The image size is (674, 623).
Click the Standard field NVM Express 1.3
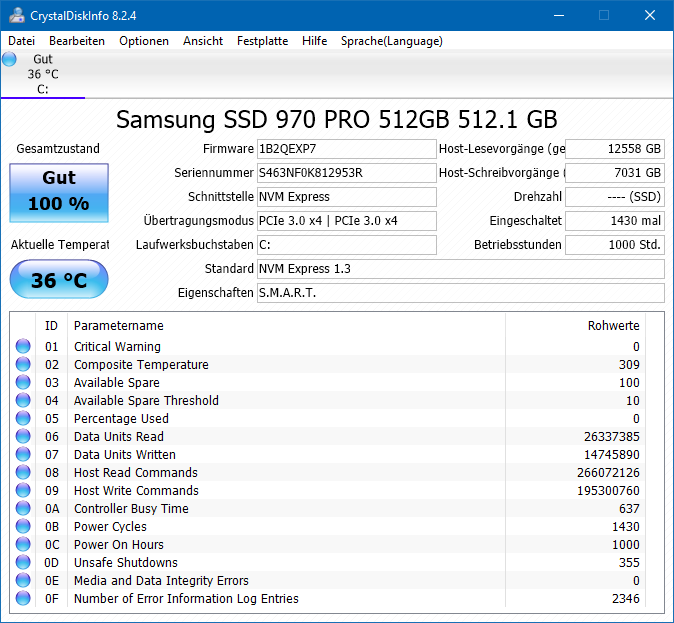pyautogui.click(x=461, y=269)
